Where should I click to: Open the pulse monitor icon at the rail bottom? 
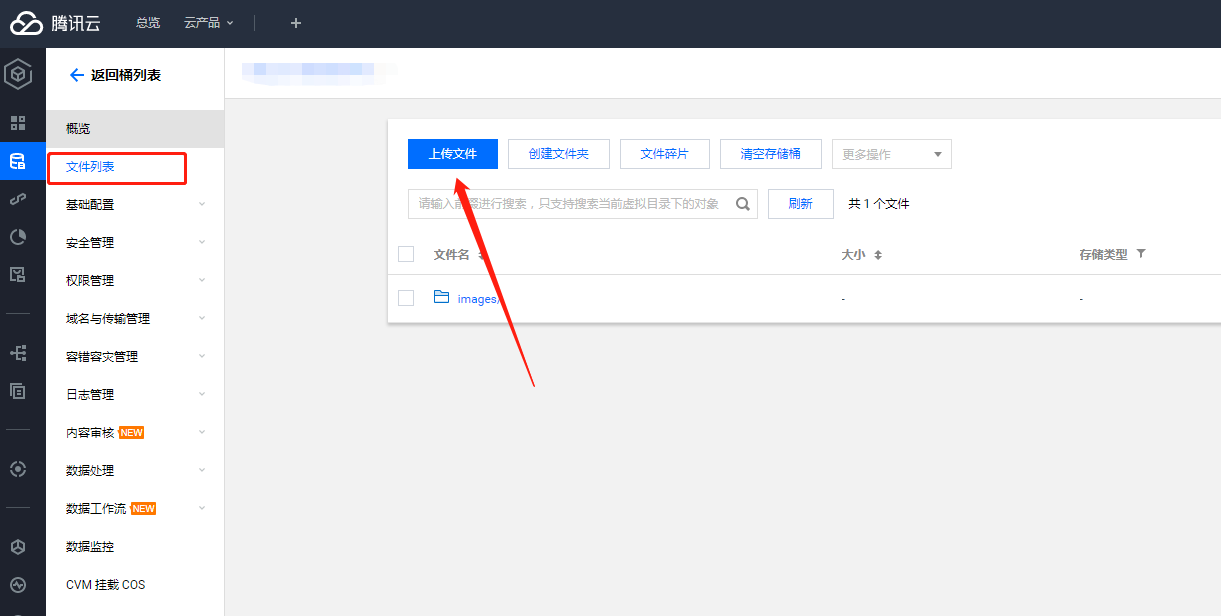click(18, 585)
